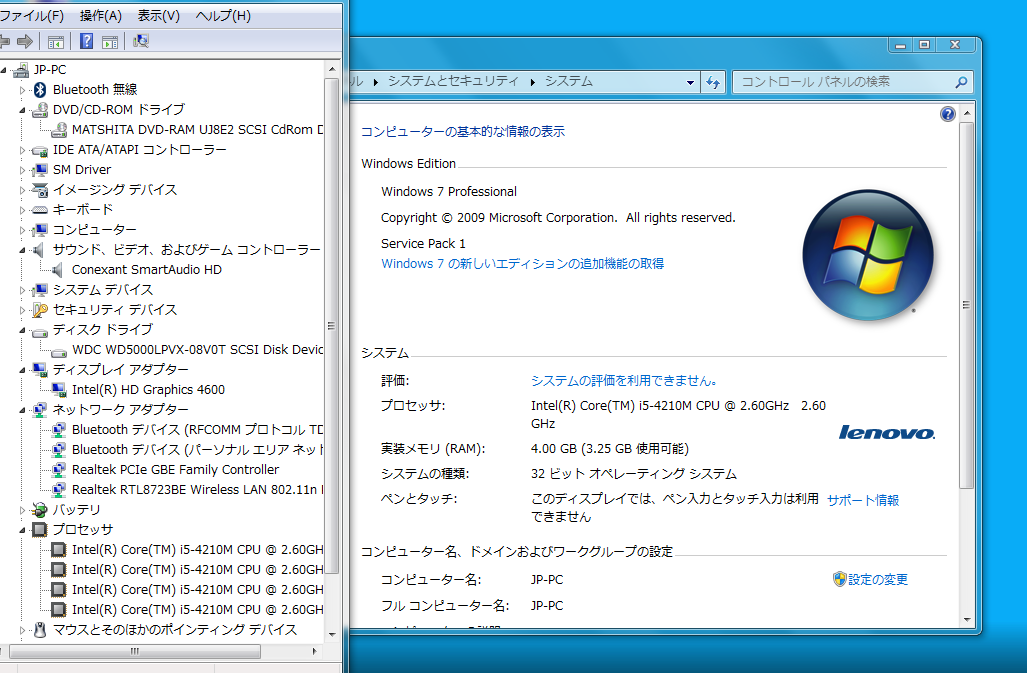Select MATSHITA DVD-RAM UJ8E2 device icon
The width and height of the screenshot is (1027, 673).
coord(60,130)
